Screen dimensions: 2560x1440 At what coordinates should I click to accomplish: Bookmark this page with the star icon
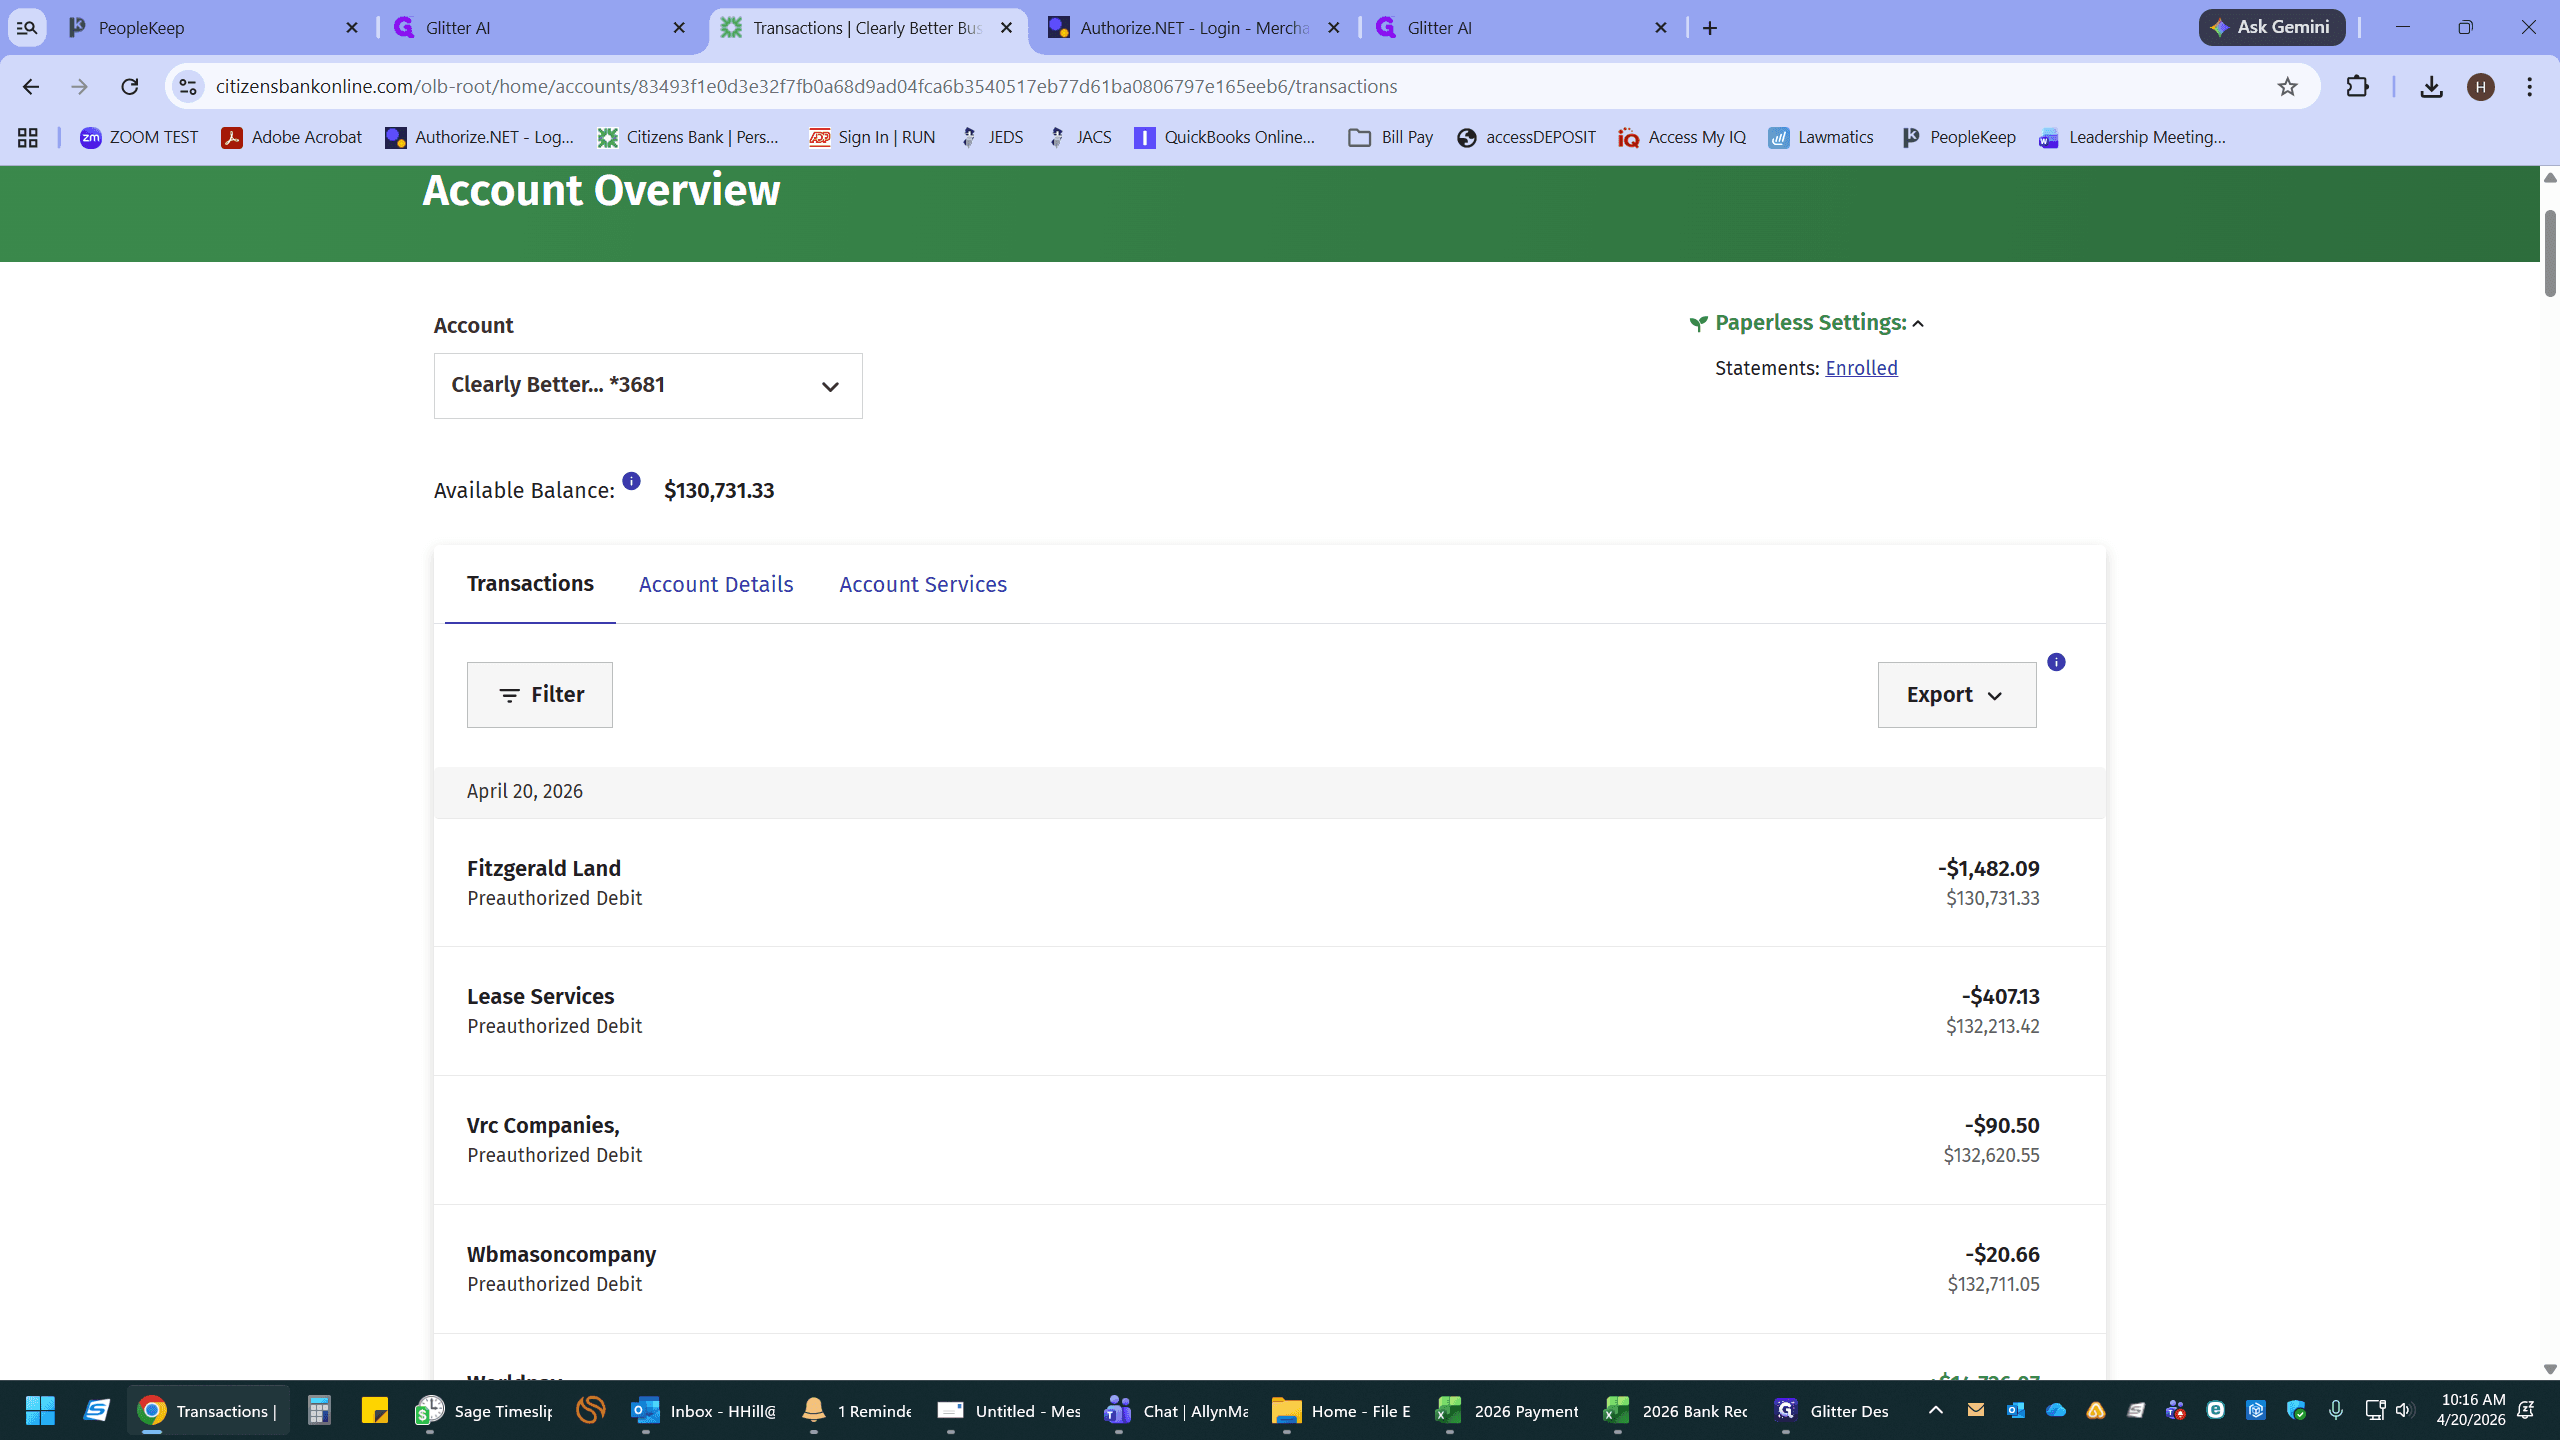tap(2287, 86)
